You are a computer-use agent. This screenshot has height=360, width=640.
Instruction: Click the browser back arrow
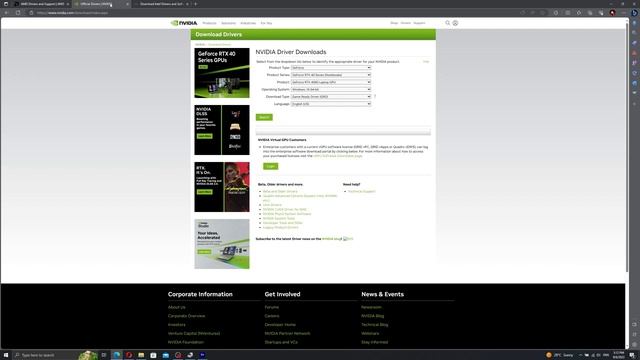6,13
